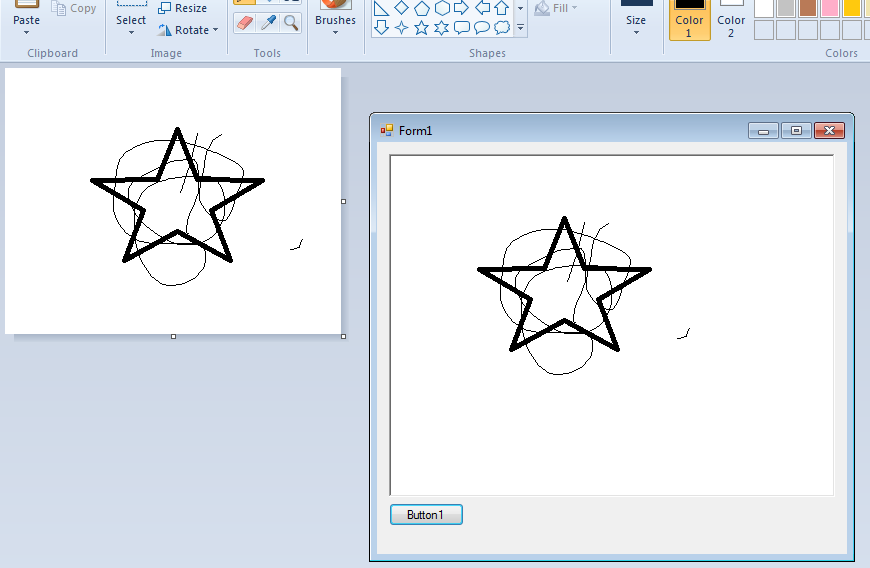Pick the pink palette swatch
This screenshot has width=870, height=568.
829,8
